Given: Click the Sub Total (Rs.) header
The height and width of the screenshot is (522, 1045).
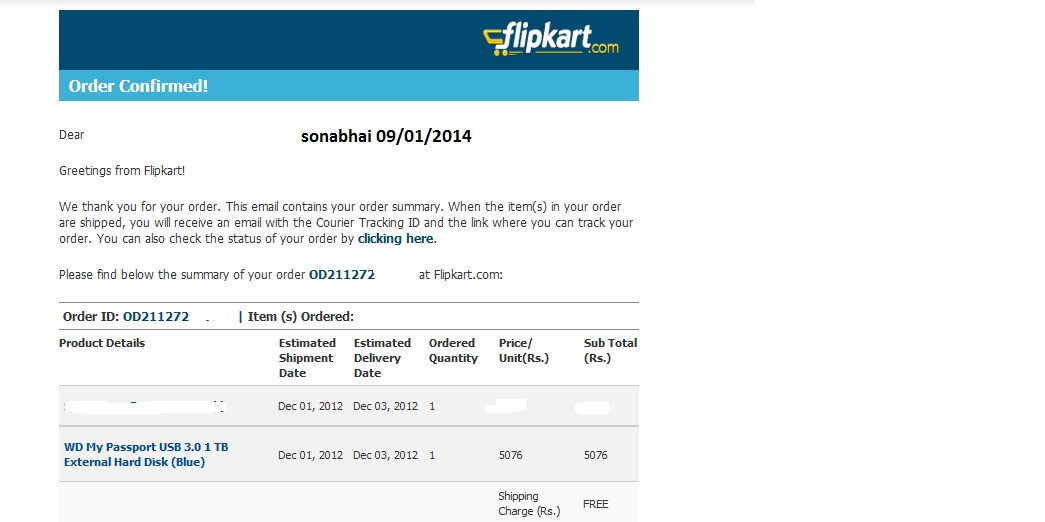Looking at the screenshot, I should (x=610, y=351).
